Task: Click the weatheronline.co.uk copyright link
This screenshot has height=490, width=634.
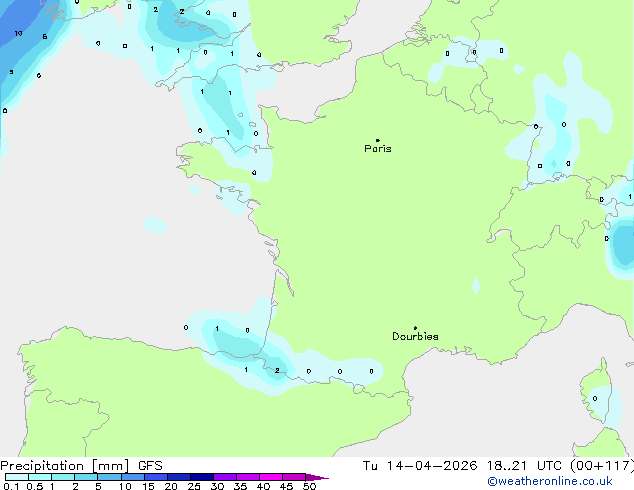Action: click(550, 481)
